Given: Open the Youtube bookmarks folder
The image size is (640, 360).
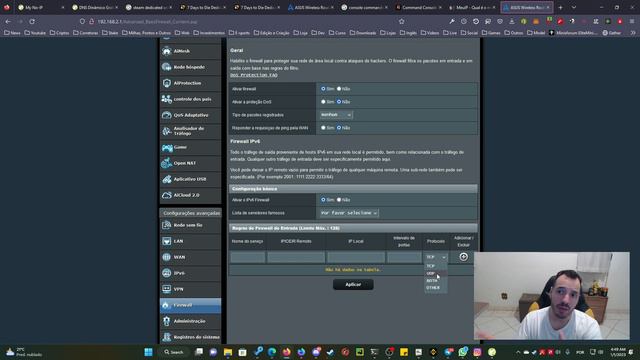Looking at the screenshot, I should (x=36, y=33).
